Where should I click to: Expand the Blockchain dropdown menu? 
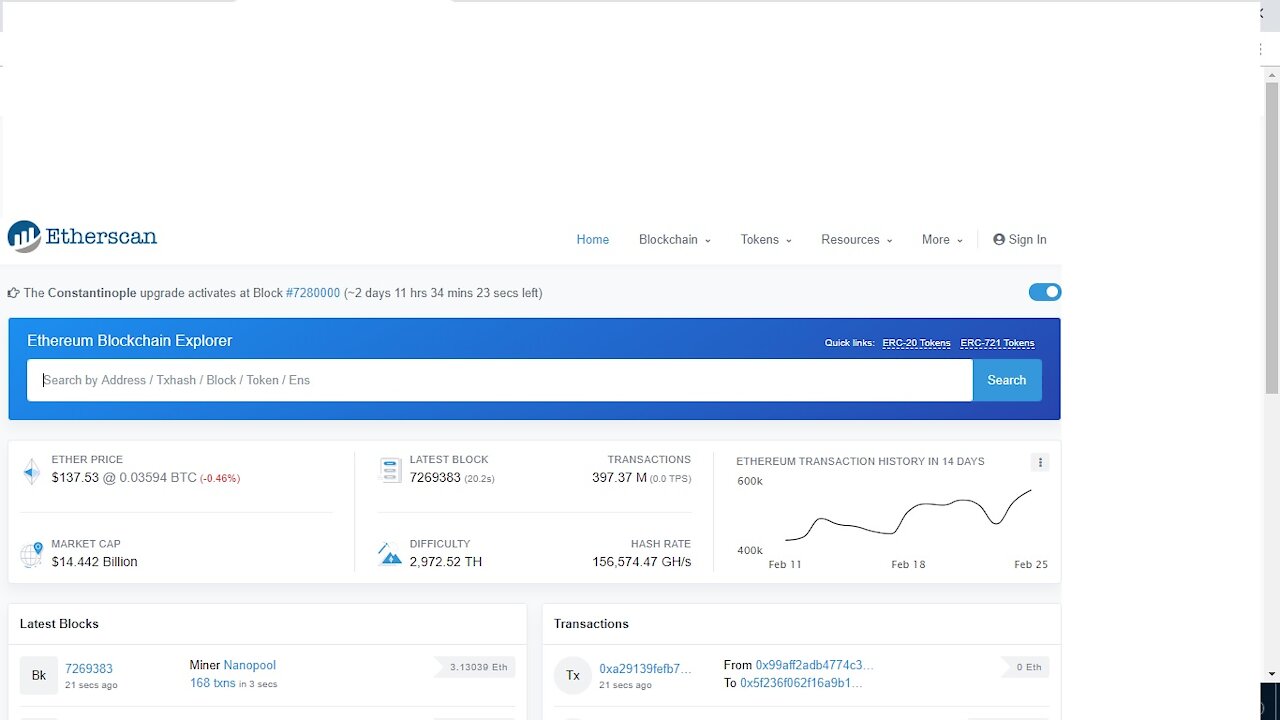(675, 239)
